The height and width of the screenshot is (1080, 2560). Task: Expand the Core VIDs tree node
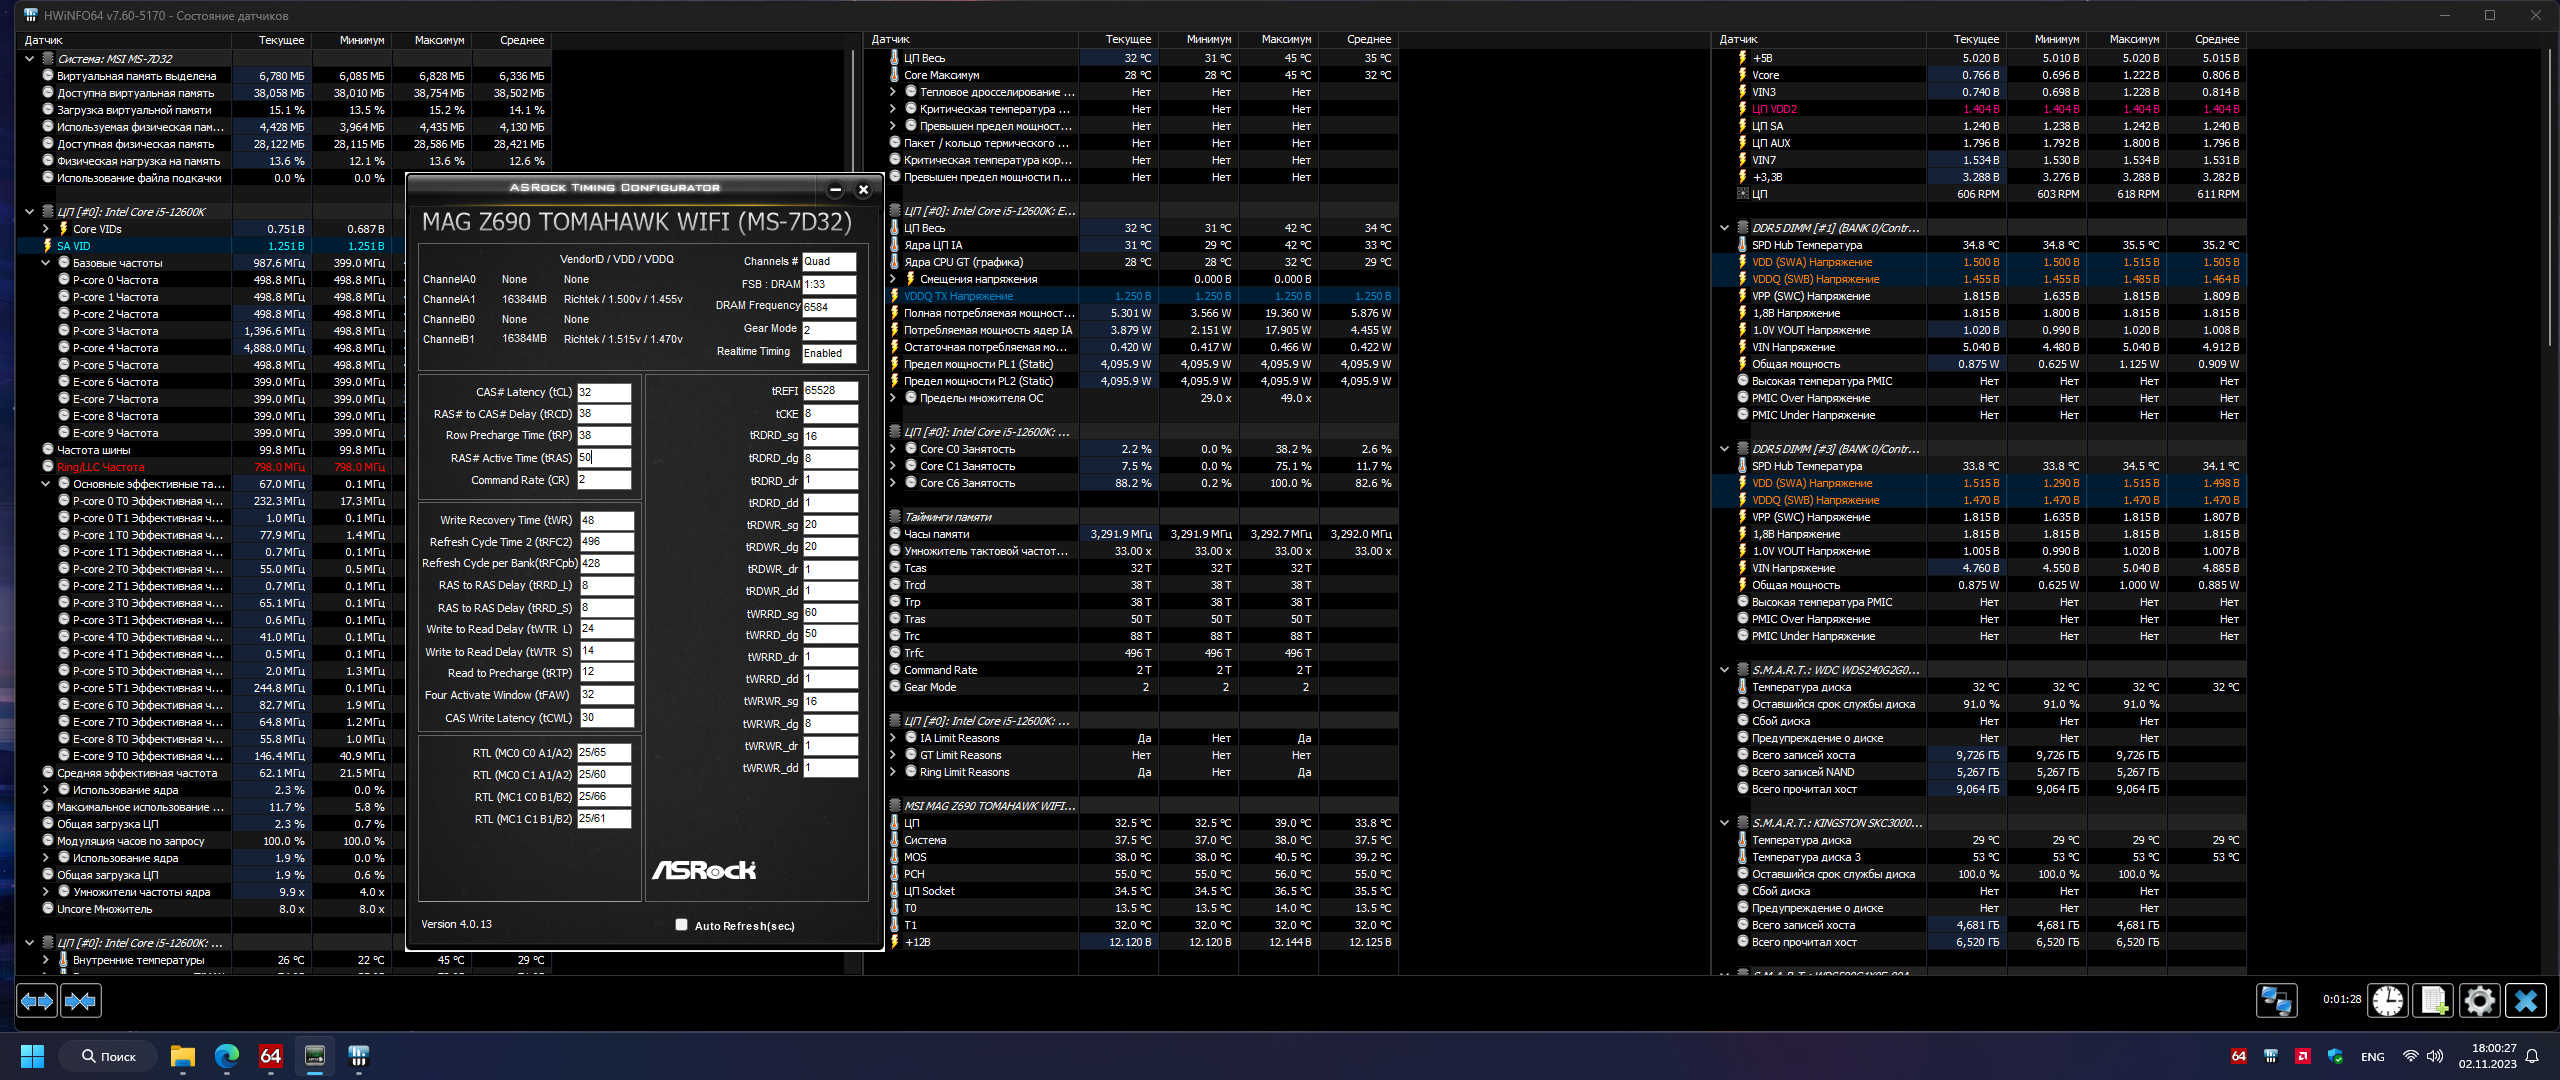pos(46,229)
